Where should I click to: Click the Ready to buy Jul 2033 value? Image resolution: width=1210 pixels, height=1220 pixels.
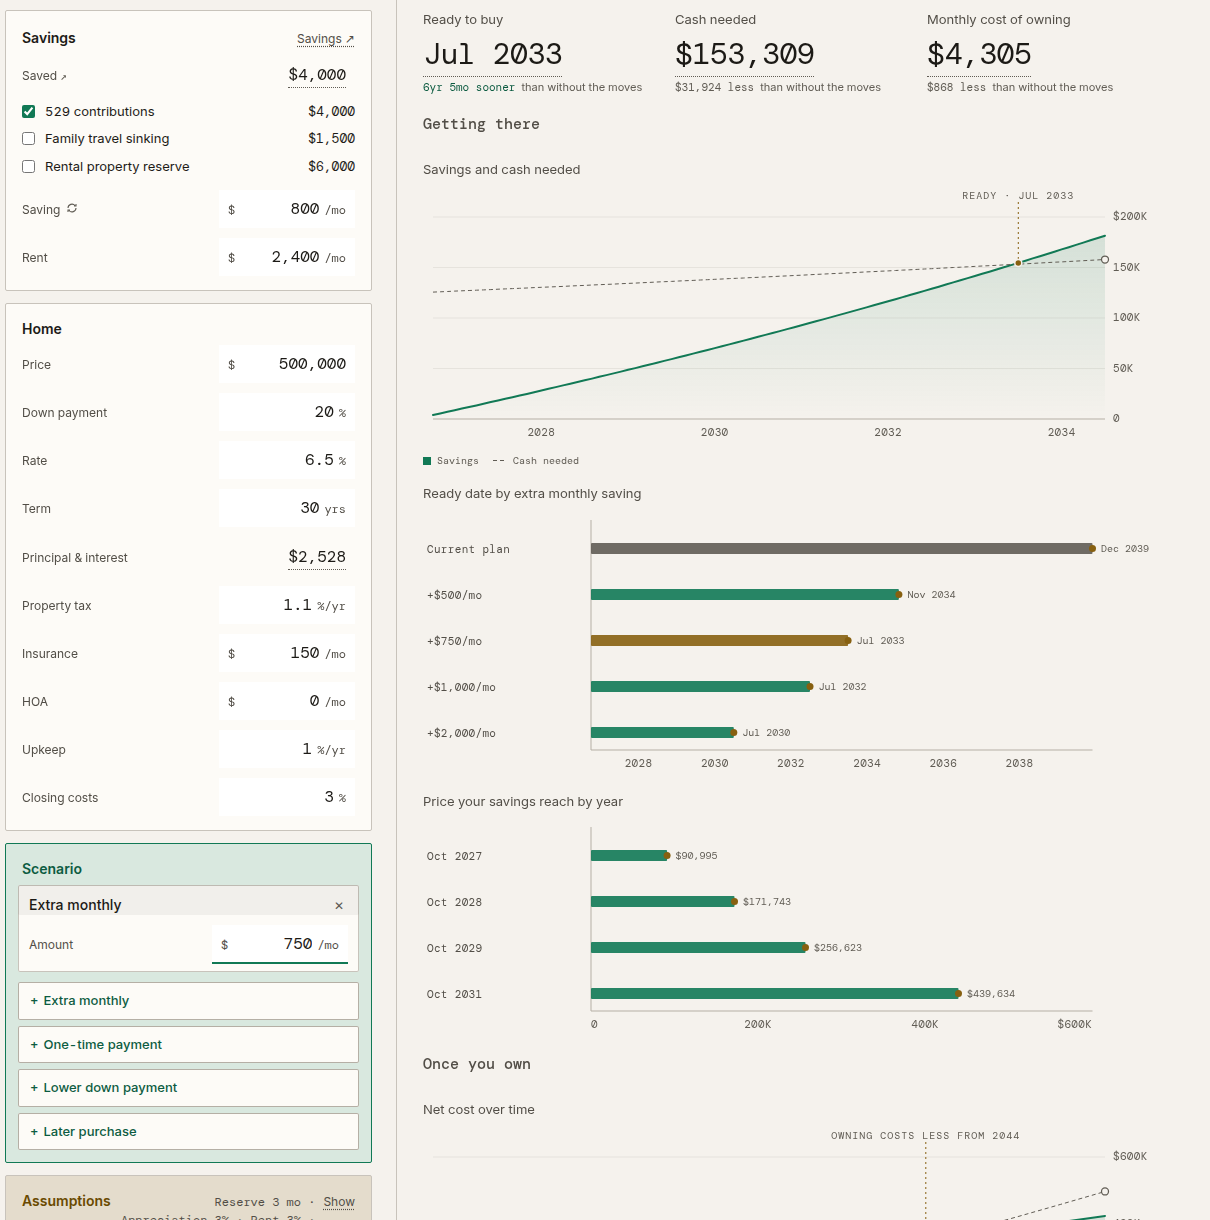pos(493,54)
